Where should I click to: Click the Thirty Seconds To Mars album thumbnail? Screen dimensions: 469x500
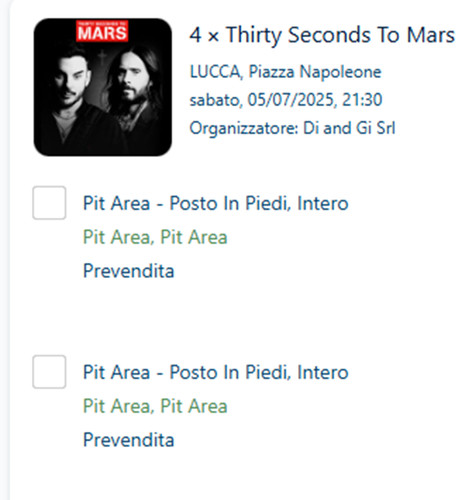[103, 87]
